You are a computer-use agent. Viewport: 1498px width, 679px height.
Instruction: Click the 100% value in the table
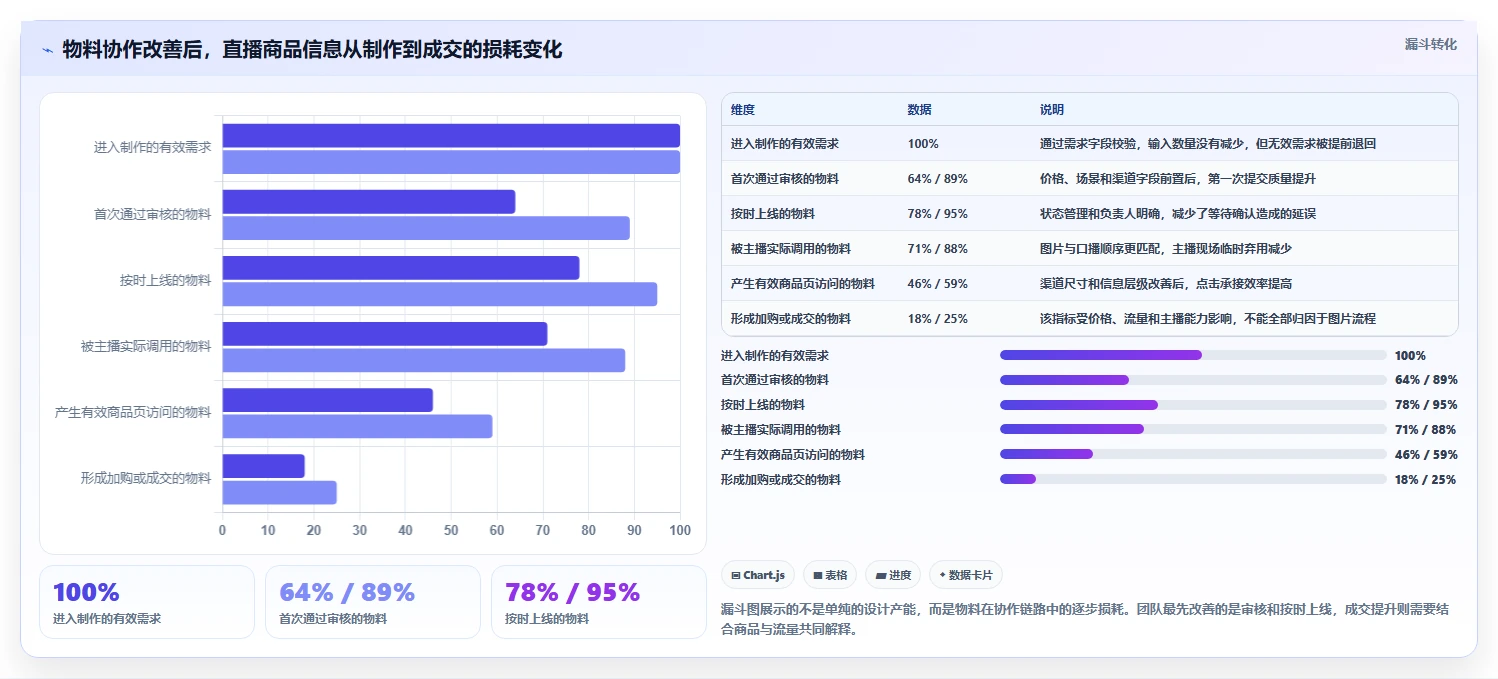tap(923, 144)
